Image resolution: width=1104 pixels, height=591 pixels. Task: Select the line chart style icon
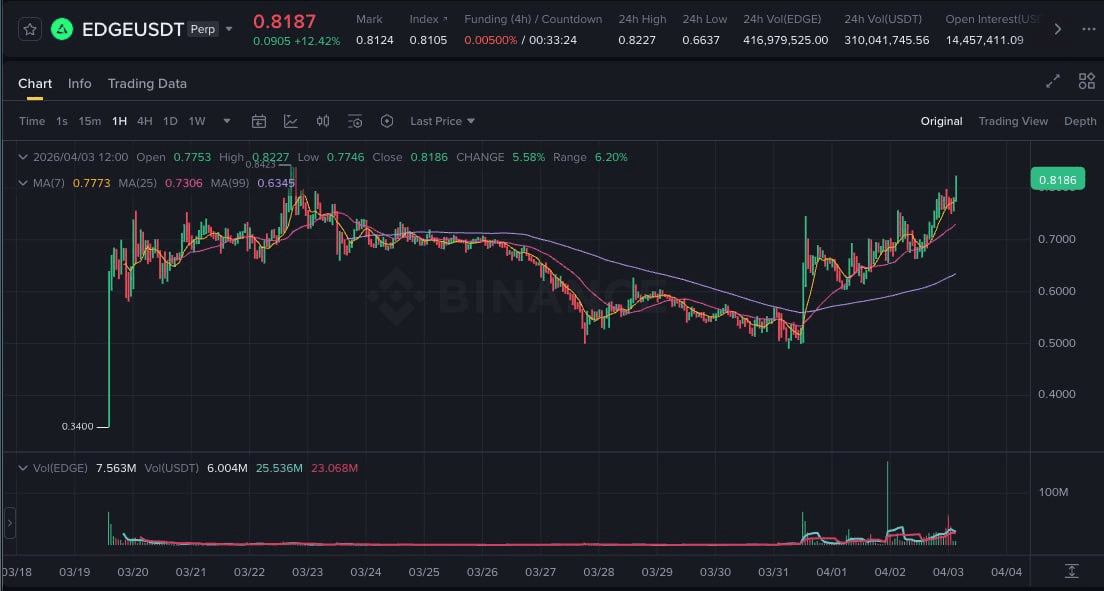(291, 121)
